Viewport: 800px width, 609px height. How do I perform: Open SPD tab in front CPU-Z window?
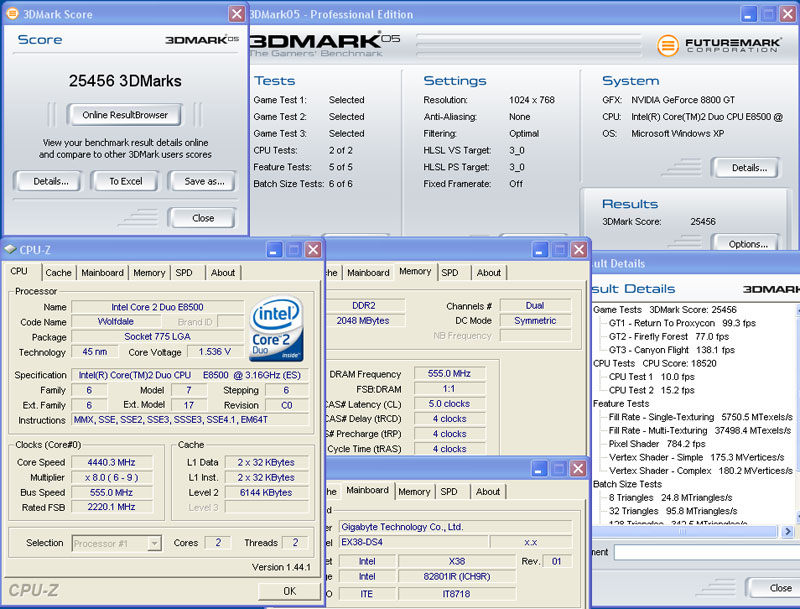click(184, 273)
